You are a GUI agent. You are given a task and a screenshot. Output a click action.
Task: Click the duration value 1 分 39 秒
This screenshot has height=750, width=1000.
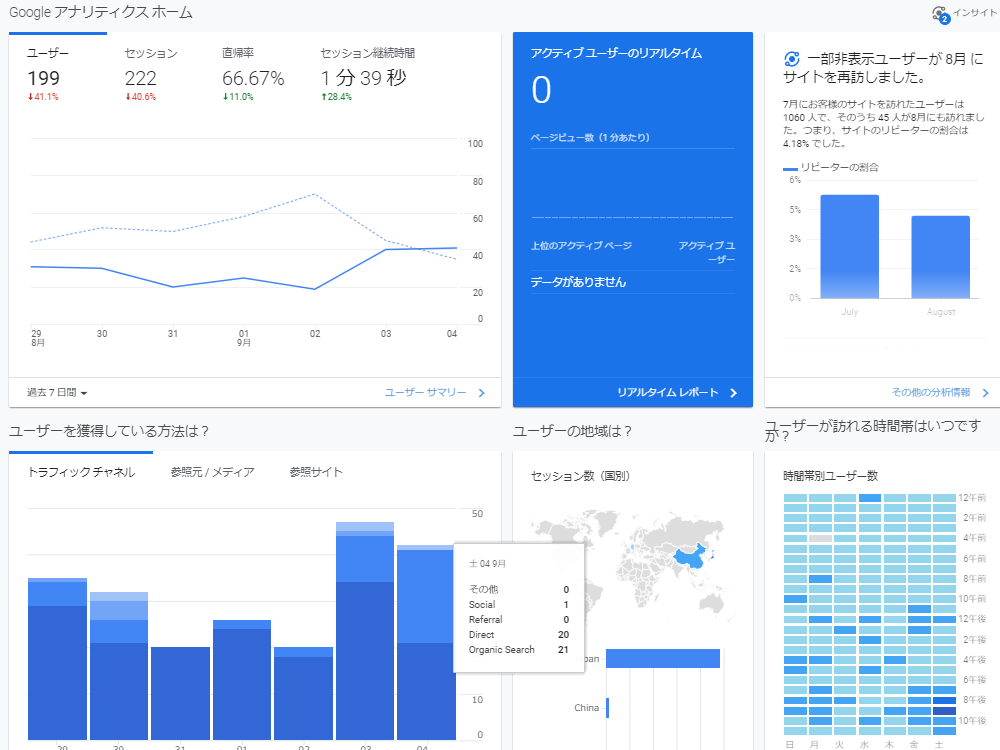[x=364, y=78]
